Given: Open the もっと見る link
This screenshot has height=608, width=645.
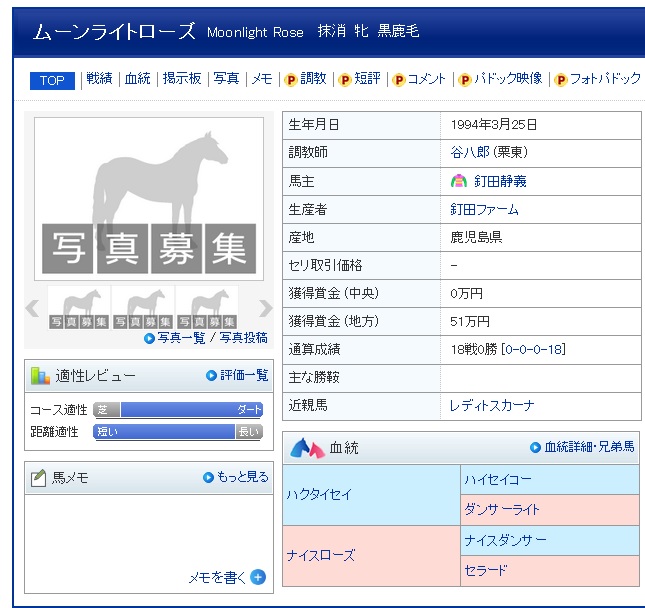Looking at the screenshot, I should click(243, 477).
